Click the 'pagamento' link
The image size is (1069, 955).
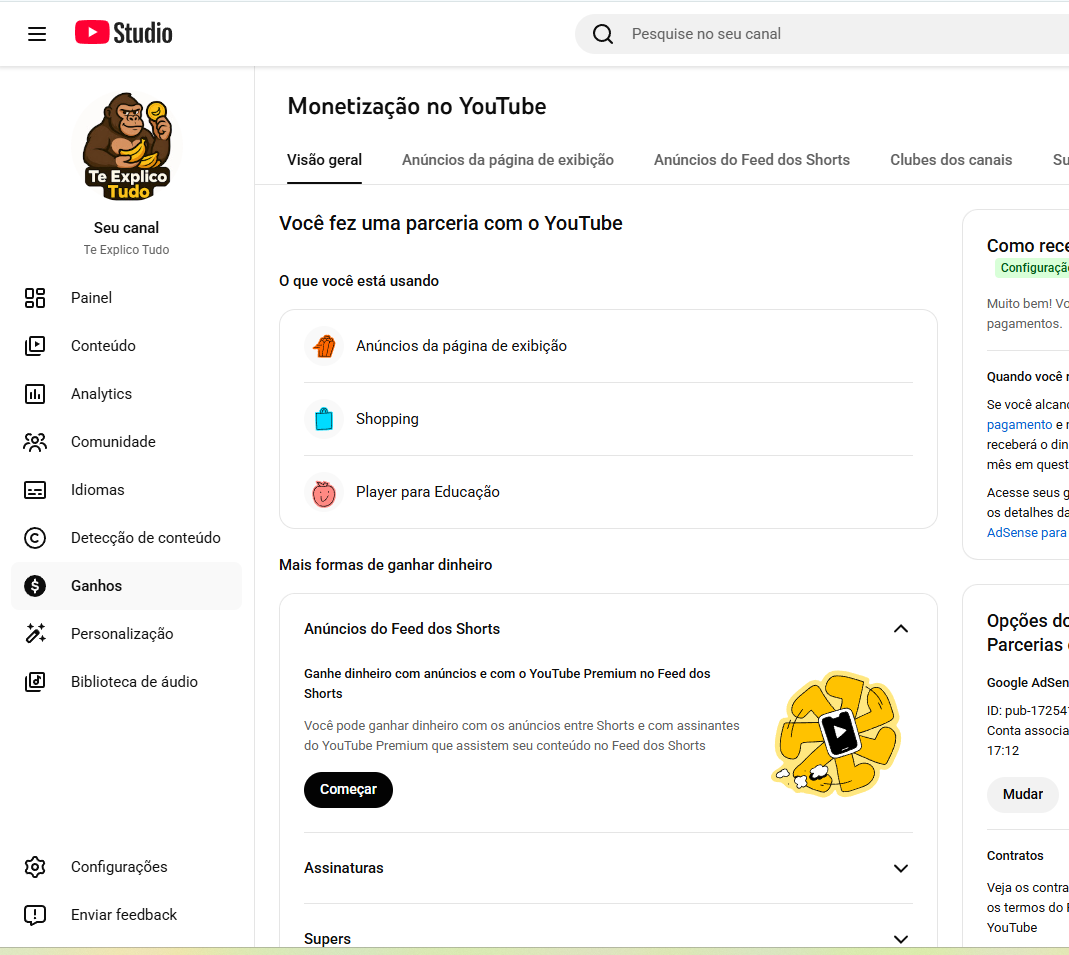(x=1019, y=425)
